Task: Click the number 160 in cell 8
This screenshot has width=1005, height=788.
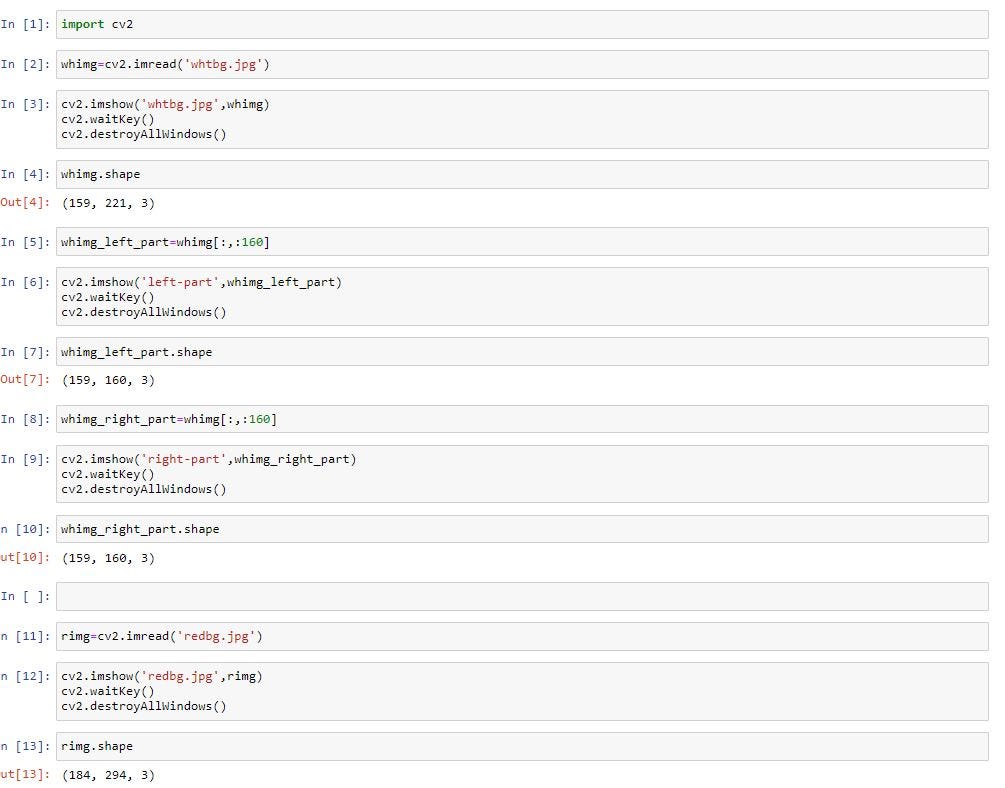Action: coord(259,419)
